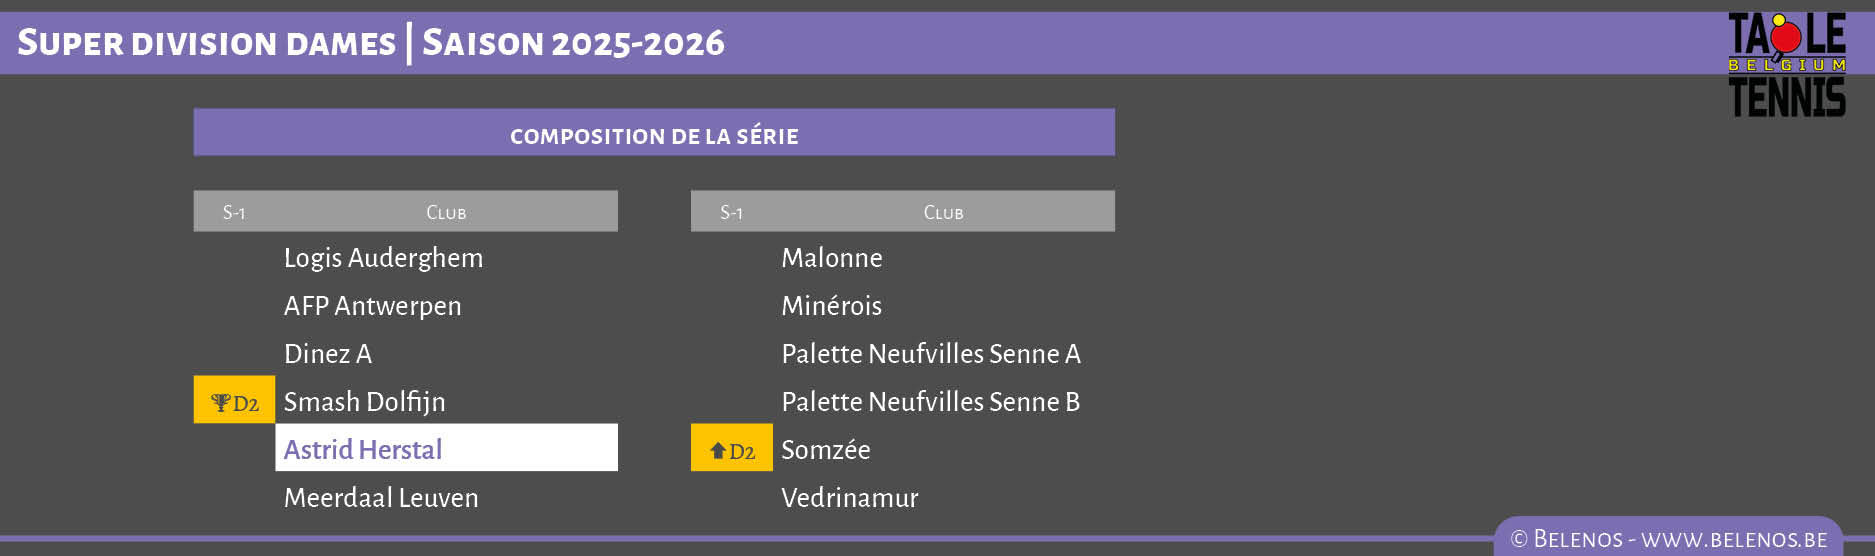Click the up-arrow D2 promotion badge beside Somzée
This screenshot has width=1875, height=556.
tap(731, 450)
